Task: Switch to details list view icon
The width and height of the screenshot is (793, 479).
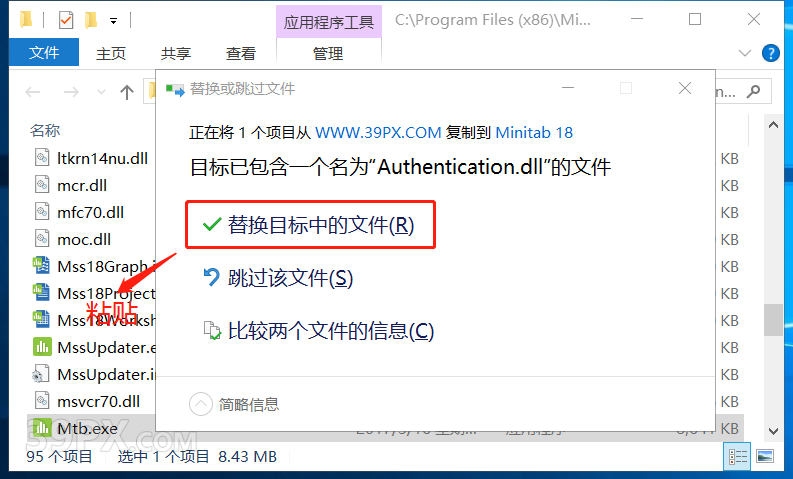Action: point(738,457)
